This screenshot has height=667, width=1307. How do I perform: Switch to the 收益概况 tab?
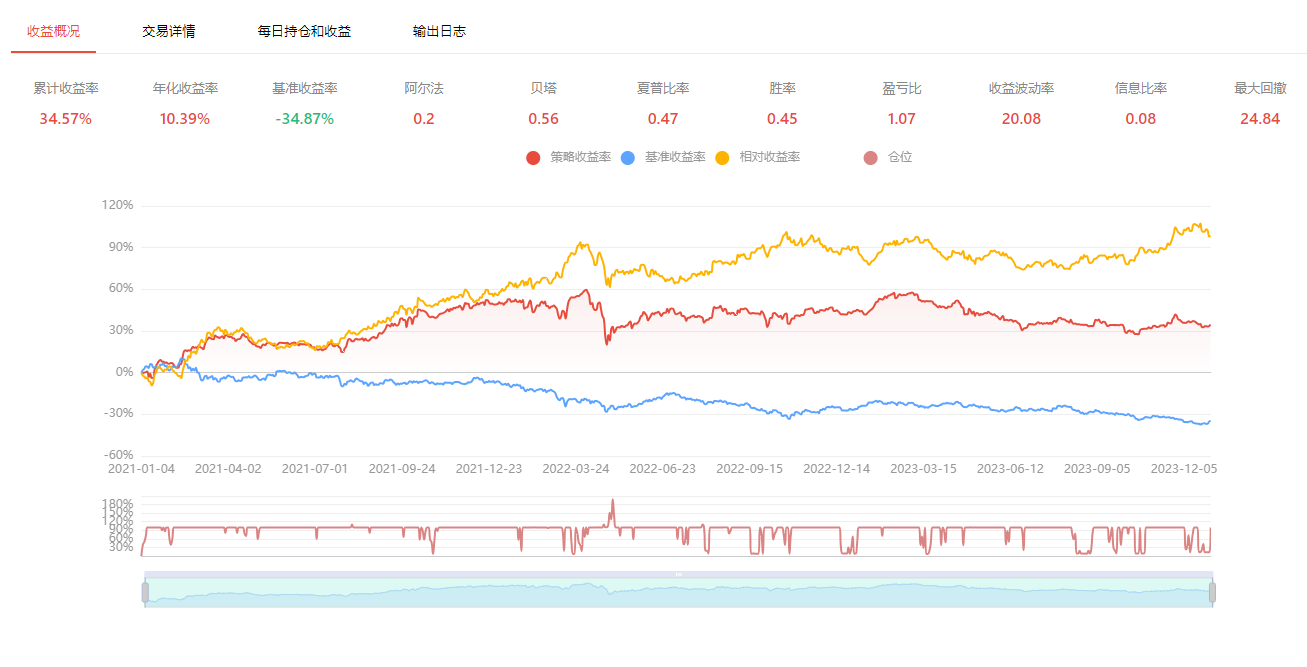53,31
